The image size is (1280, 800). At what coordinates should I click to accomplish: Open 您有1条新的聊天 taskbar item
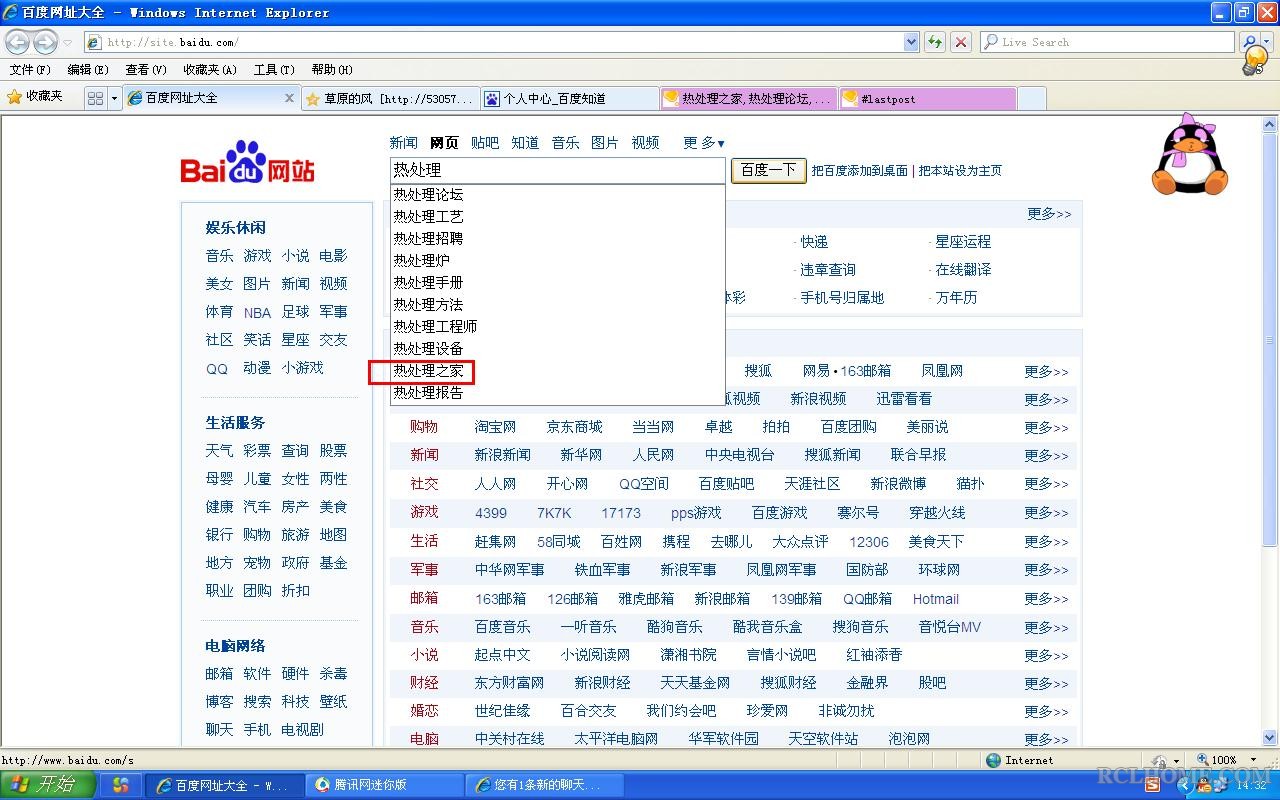[547, 785]
